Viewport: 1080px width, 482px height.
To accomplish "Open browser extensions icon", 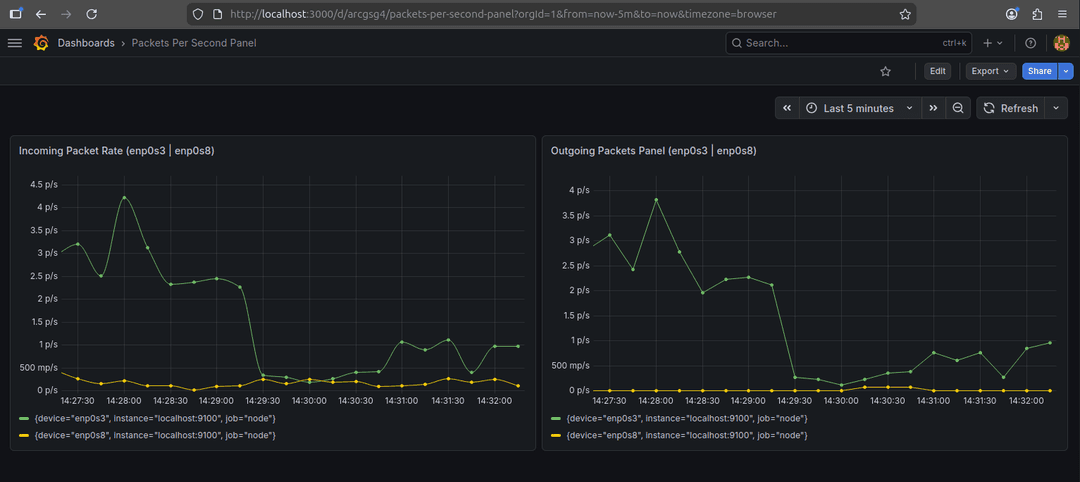I will [x=1037, y=14].
